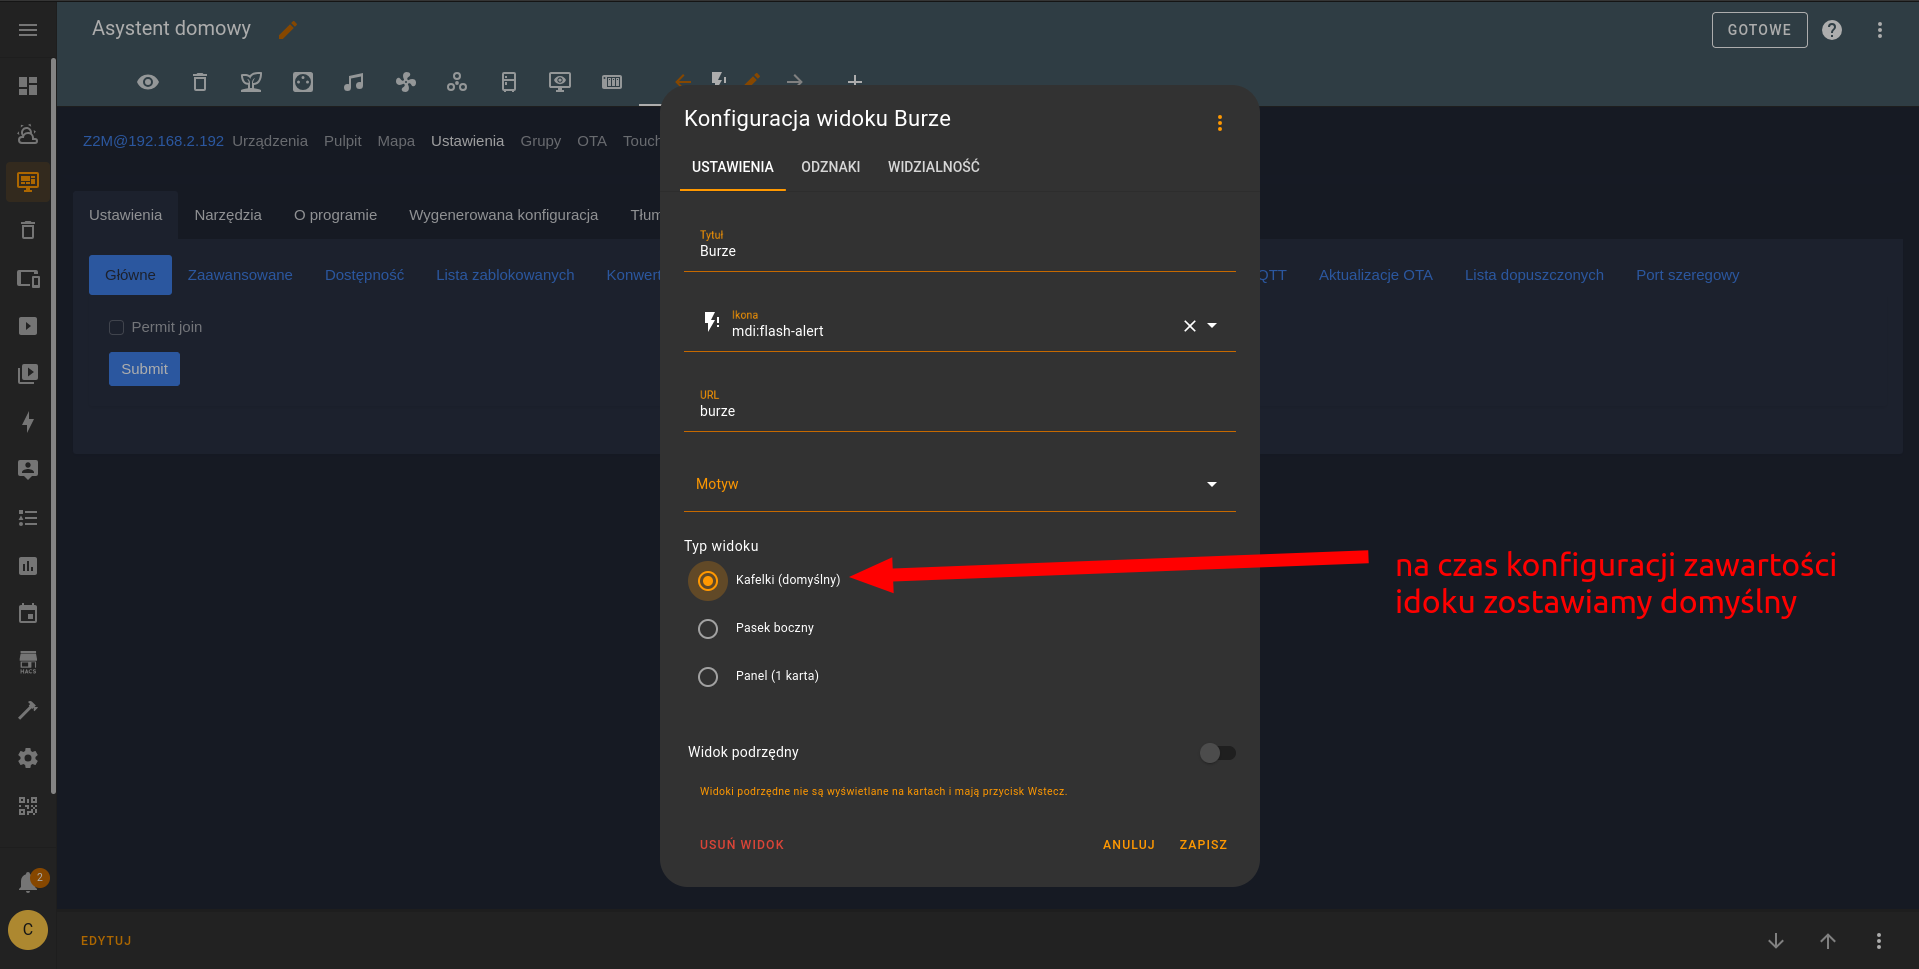Open the trash can view tab
This screenshot has height=969, width=1919.
tap(200, 82)
